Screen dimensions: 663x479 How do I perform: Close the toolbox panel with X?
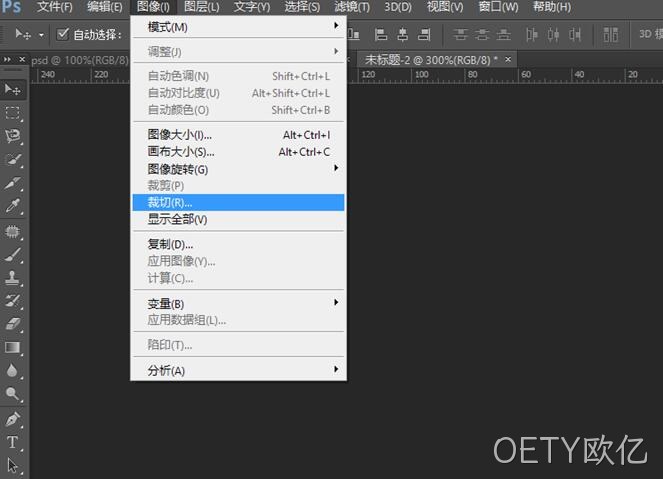click(x=22, y=60)
